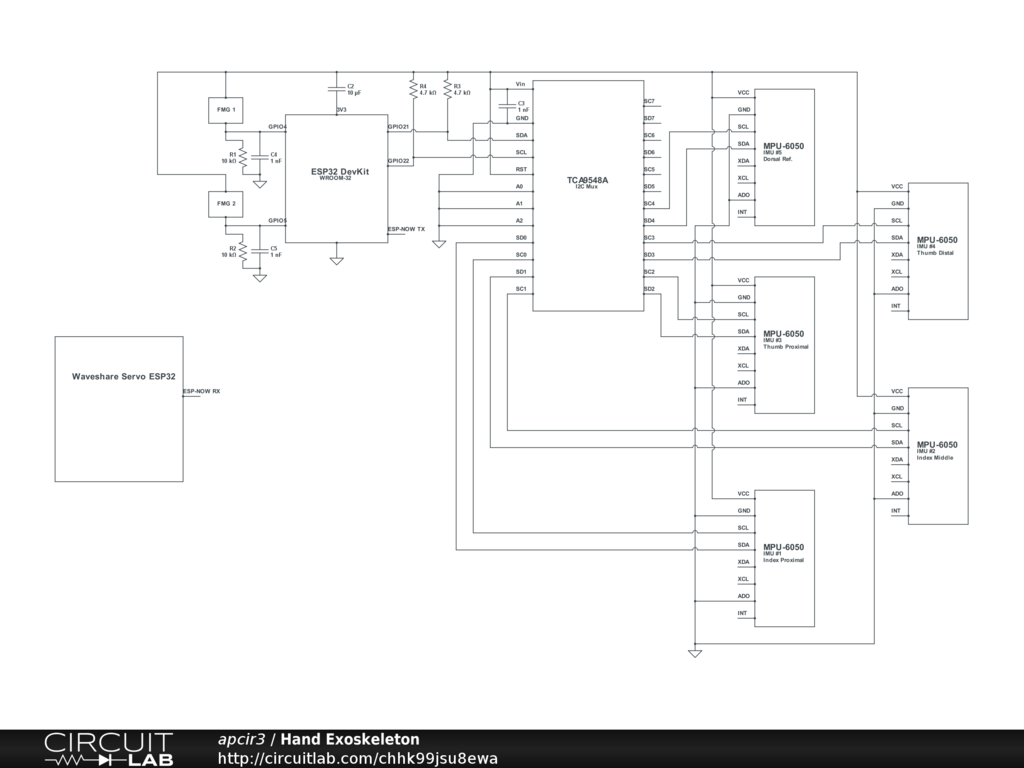Viewport: 1024px width, 768px height.
Task: Click the Vin pin on TCA9548A
Action: pyautogui.click(x=520, y=84)
